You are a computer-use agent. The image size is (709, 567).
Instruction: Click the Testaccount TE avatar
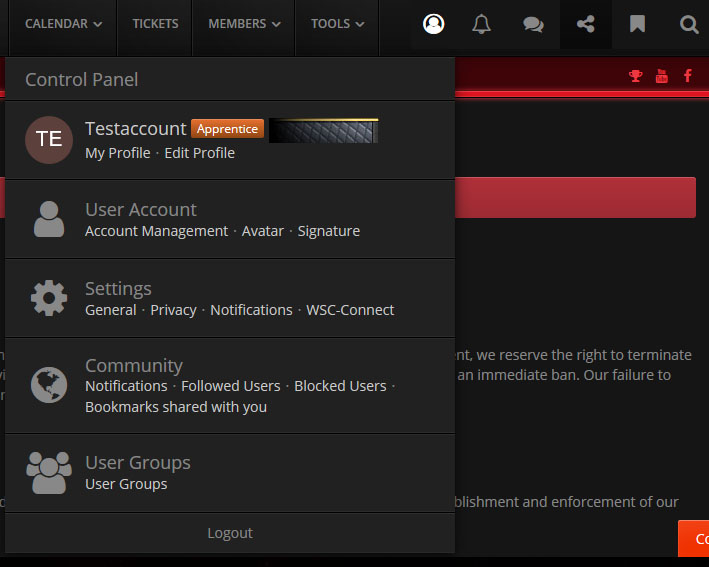49,140
